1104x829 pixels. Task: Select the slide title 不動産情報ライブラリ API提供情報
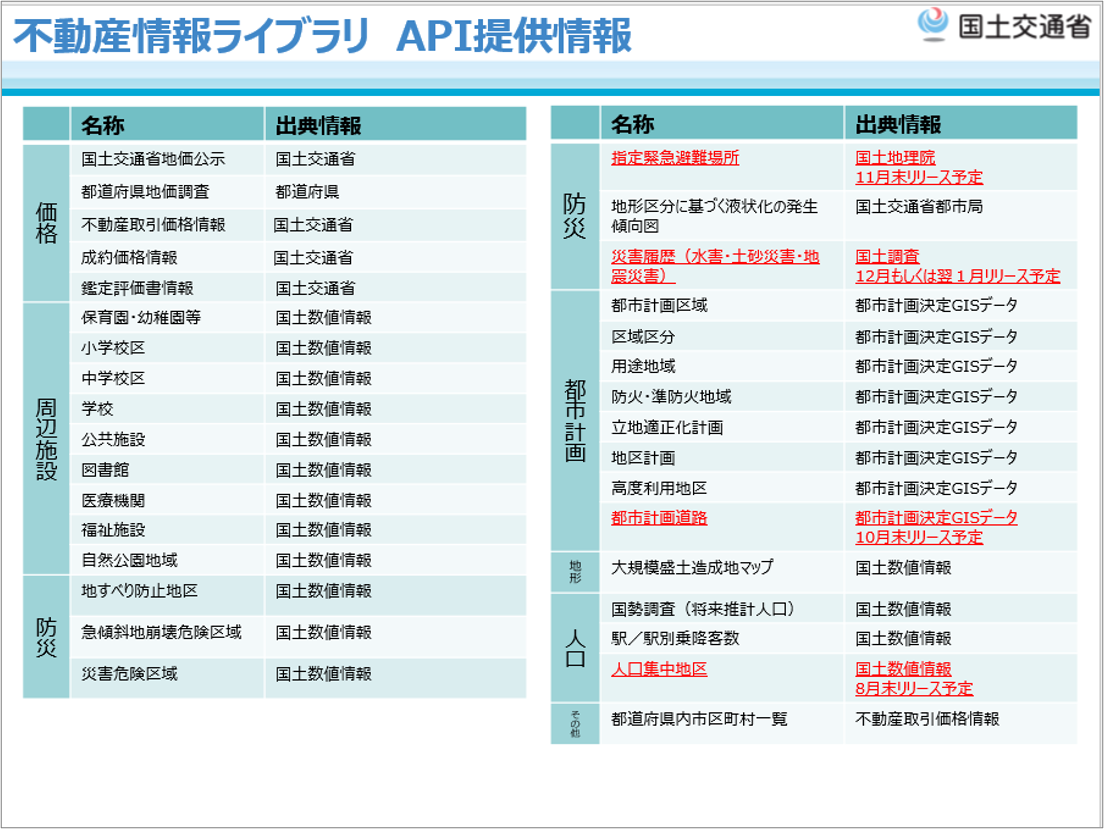(322, 37)
